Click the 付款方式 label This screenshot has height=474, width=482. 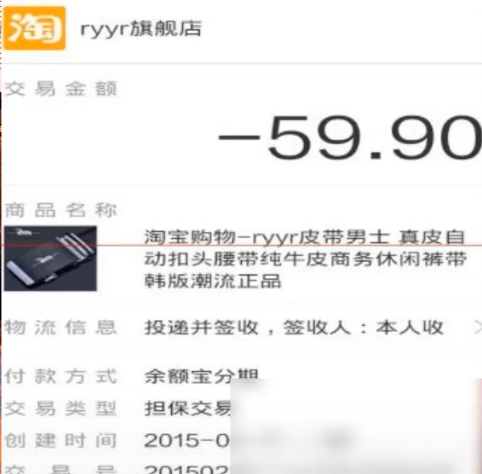click(61, 376)
